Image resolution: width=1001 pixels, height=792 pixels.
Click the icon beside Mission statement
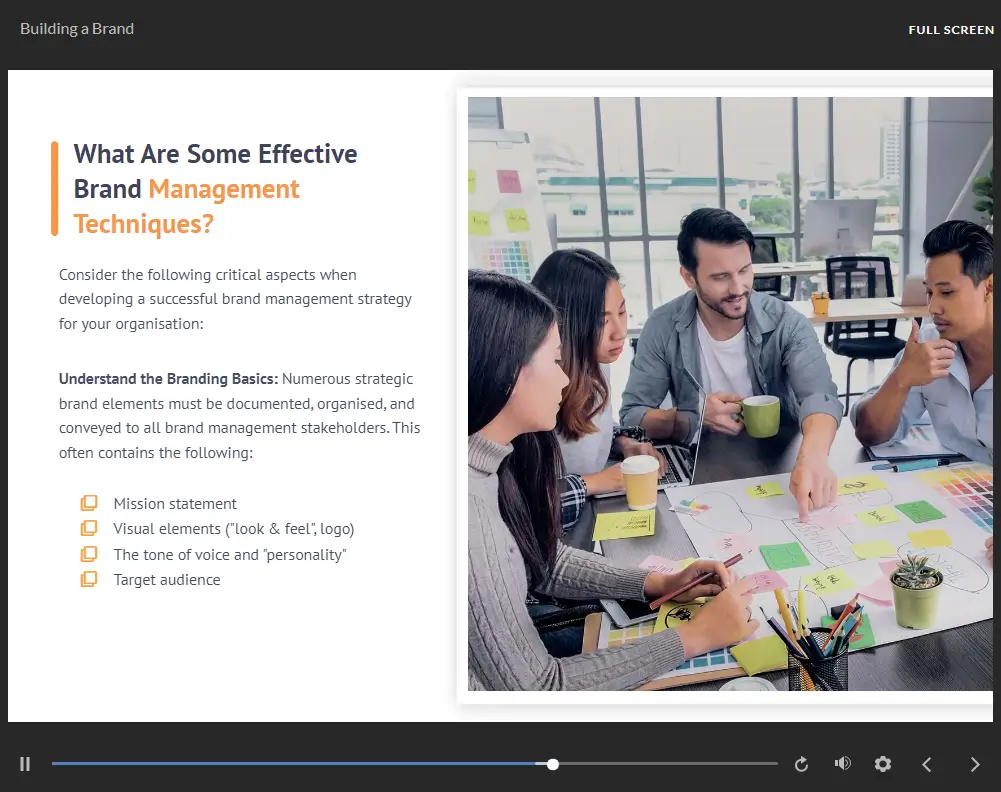pyautogui.click(x=89, y=503)
